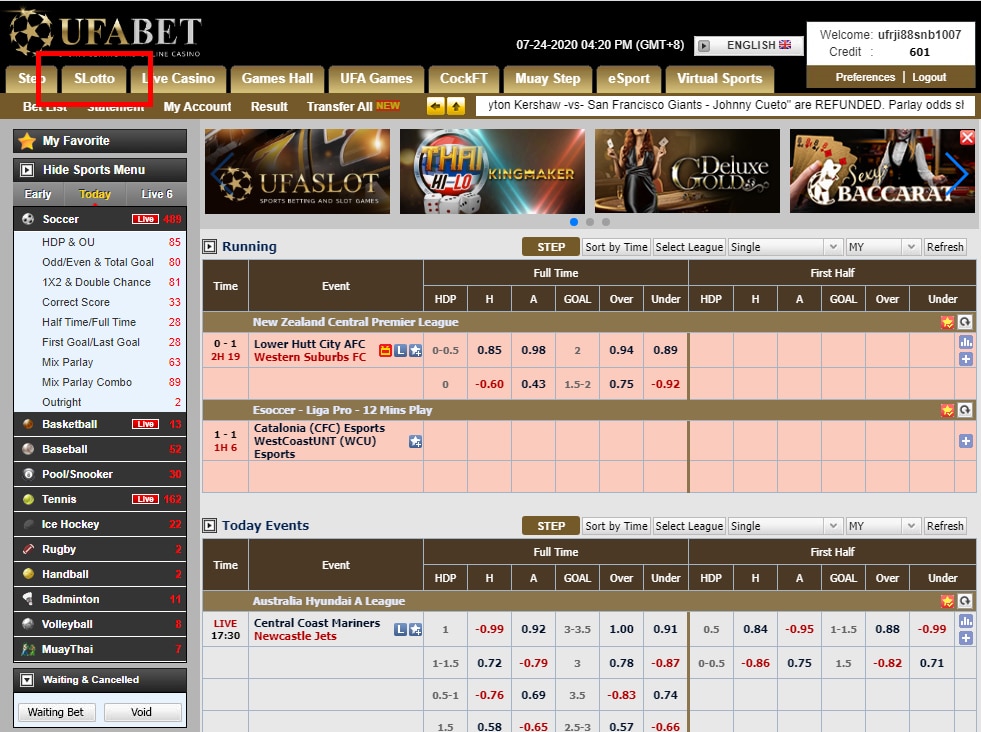Click the Waiting Bet button
This screenshot has width=981, height=732.
coord(56,712)
